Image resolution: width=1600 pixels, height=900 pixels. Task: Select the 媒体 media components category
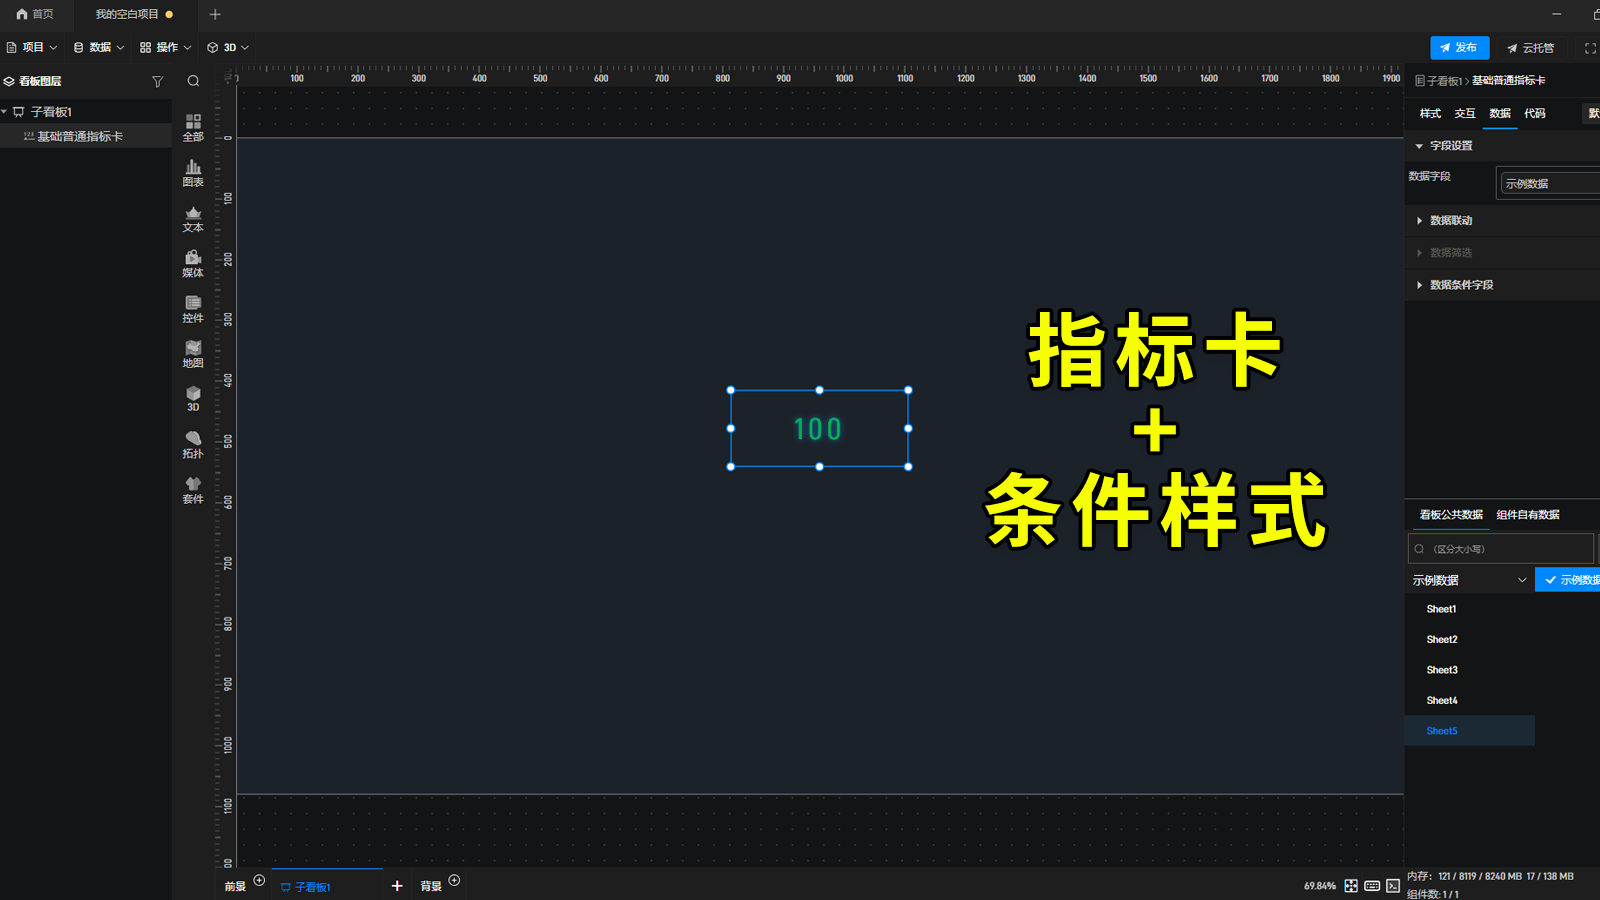192,264
